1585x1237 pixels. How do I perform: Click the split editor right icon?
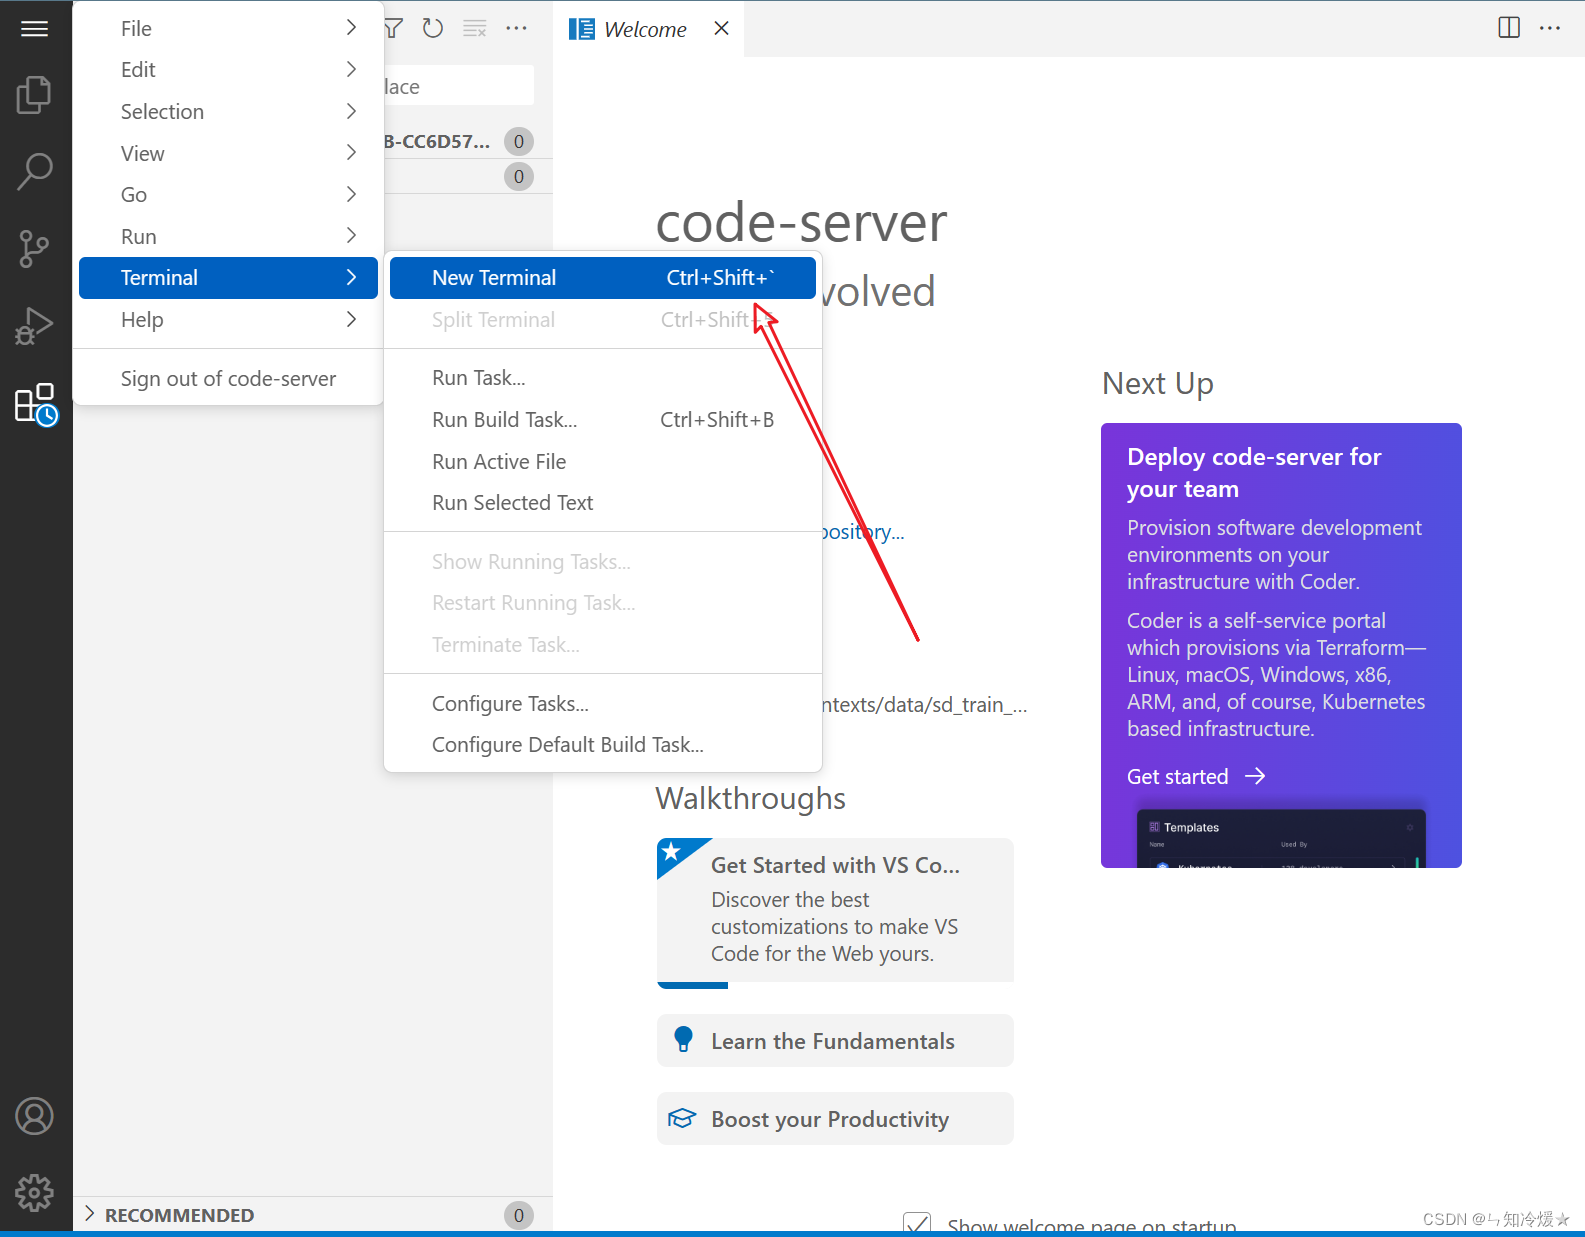click(1509, 28)
